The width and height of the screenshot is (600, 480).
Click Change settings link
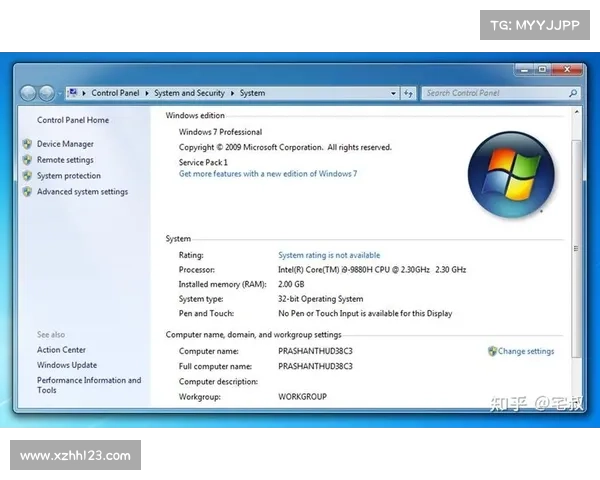pyautogui.click(x=526, y=351)
